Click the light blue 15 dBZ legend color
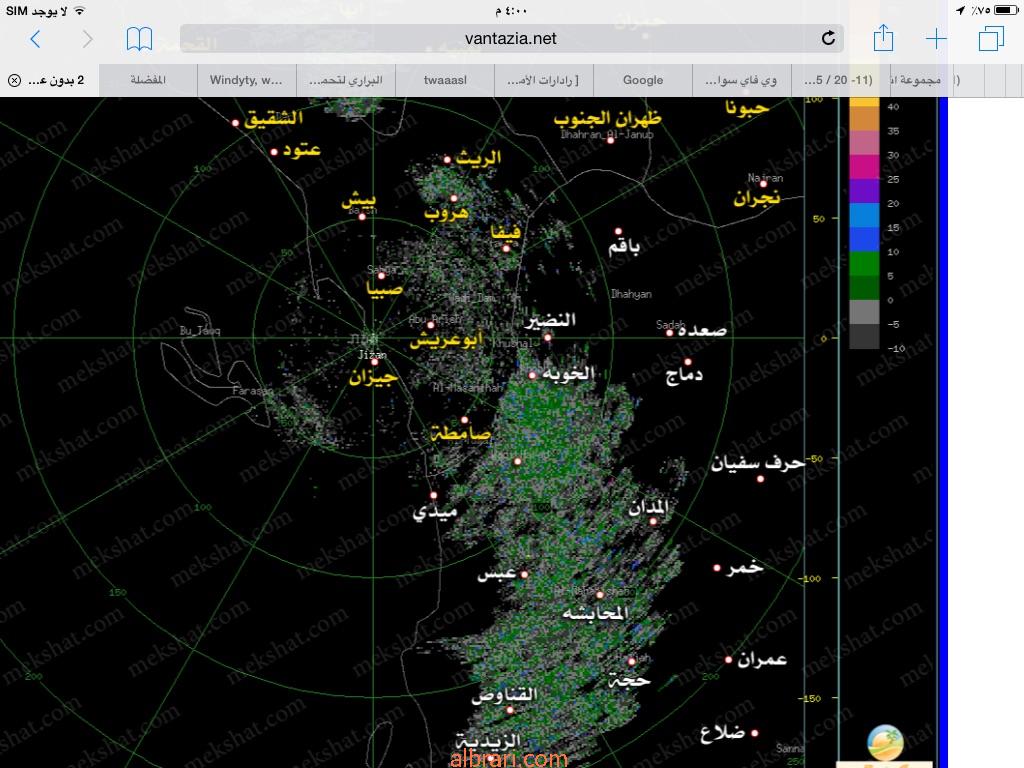The image size is (1024, 768). pos(865,216)
